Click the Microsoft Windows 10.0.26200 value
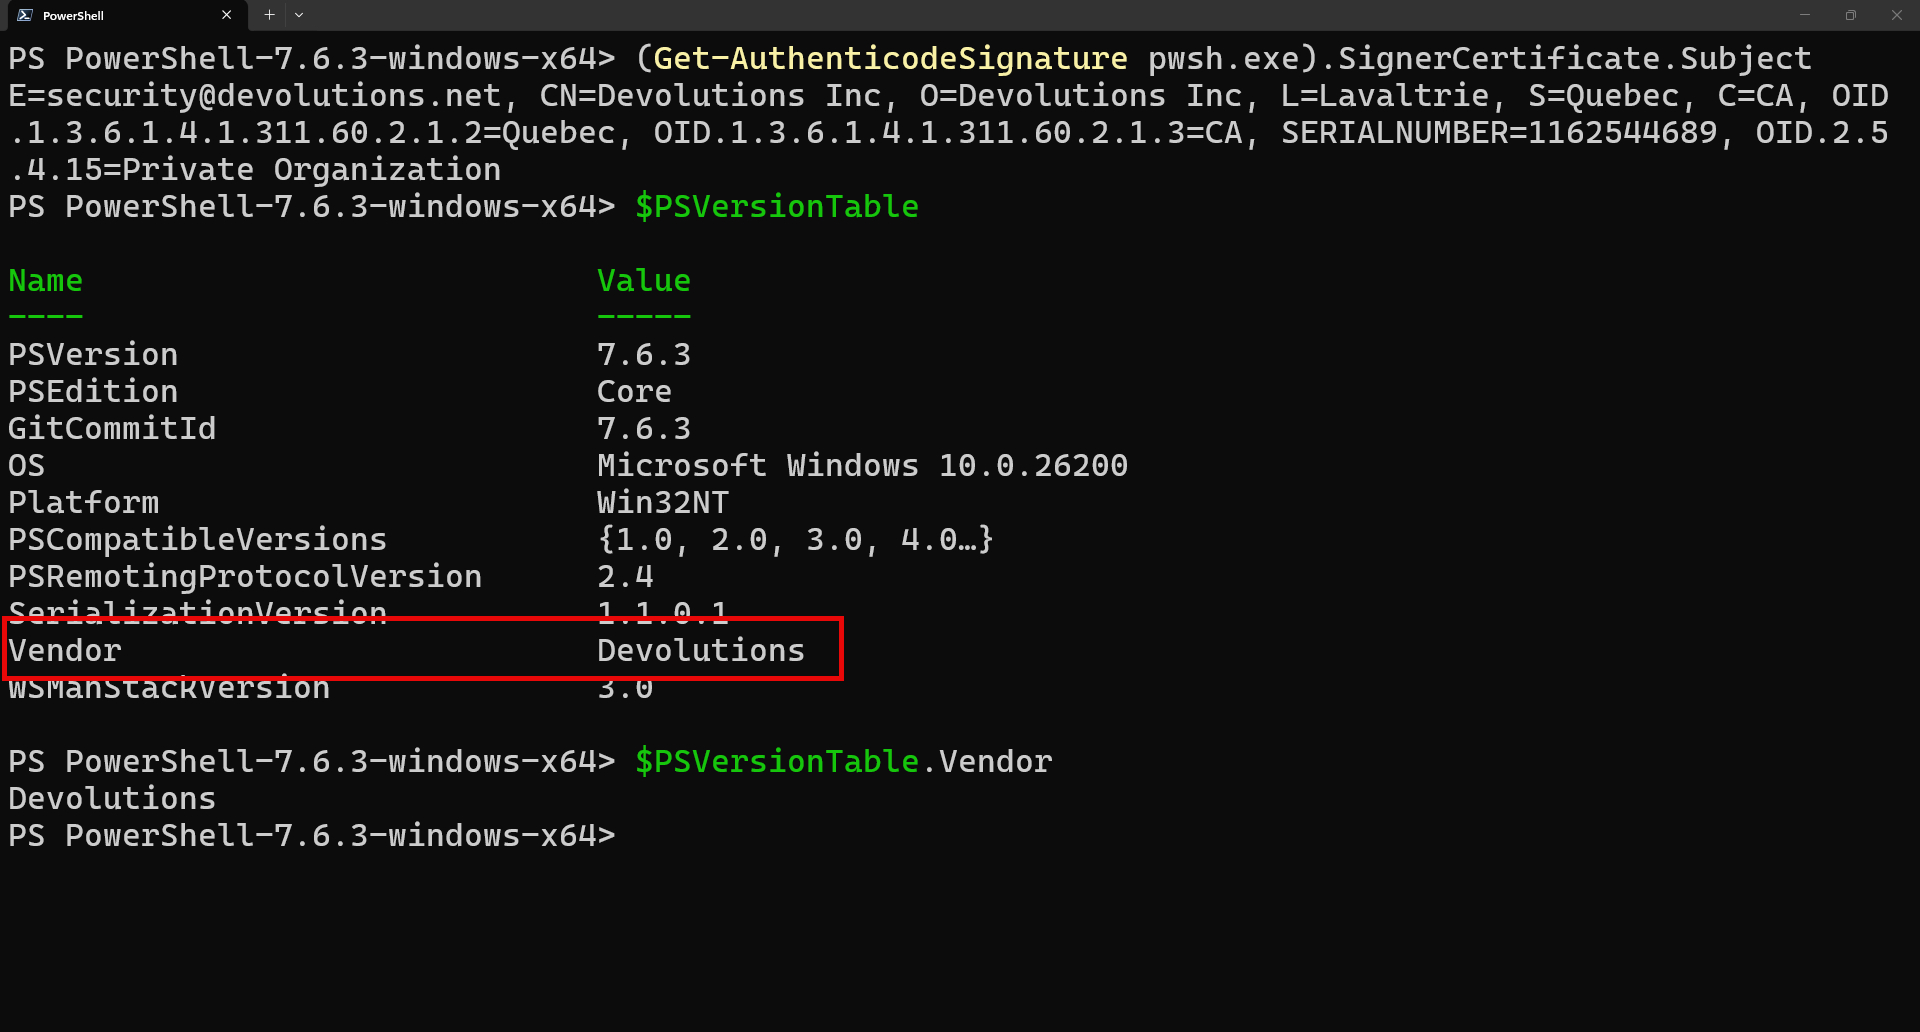Viewport: 1920px width, 1032px height. tap(862, 466)
